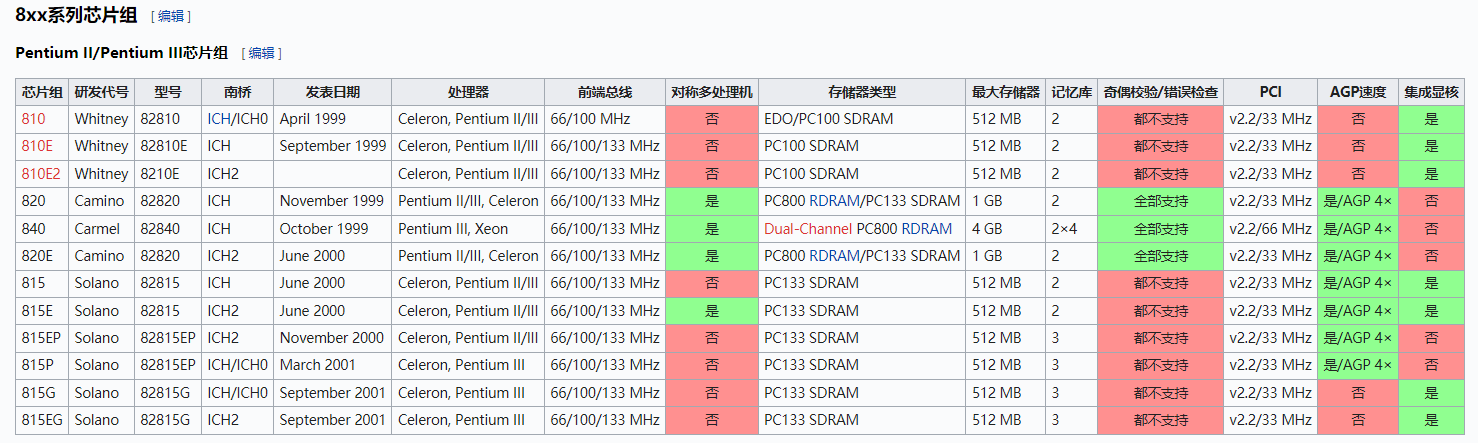This screenshot has height=443, width=1478.
Task: Click the 840 chipset cell
Action: coord(42,228)
